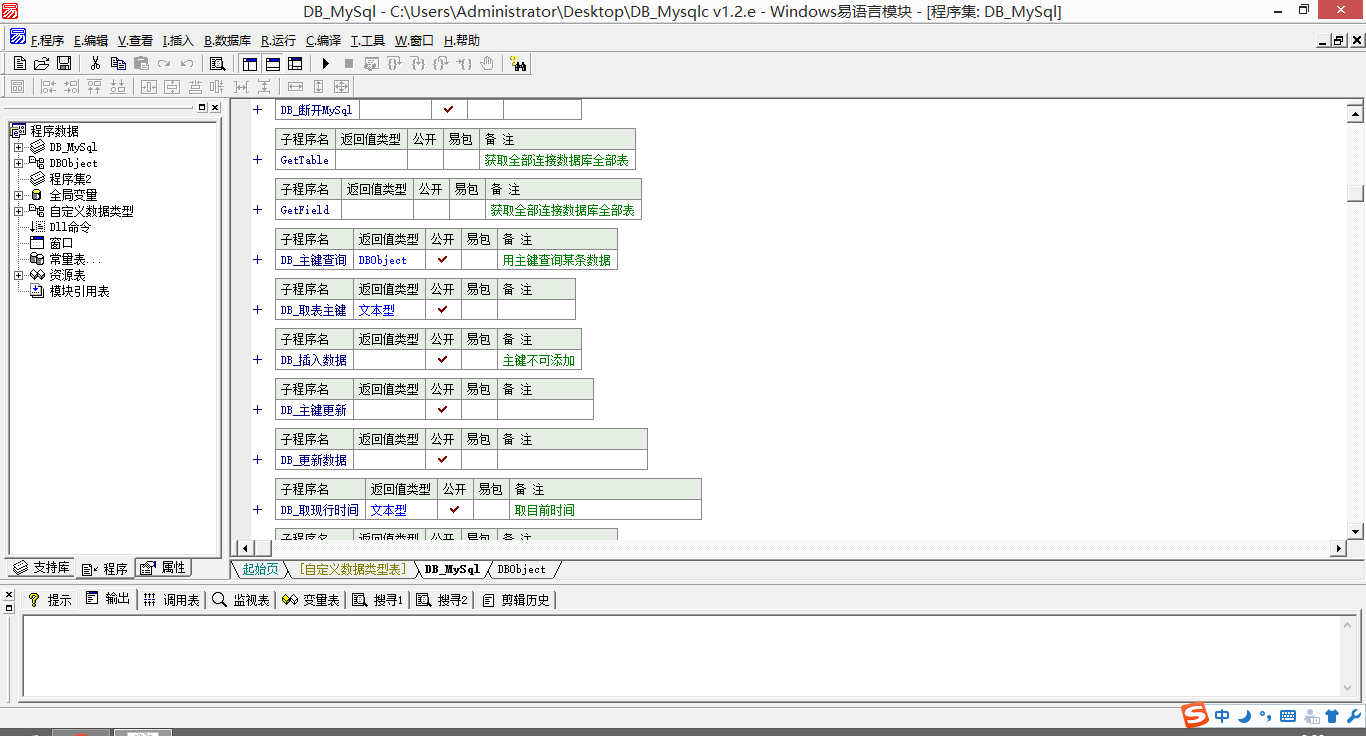Screen dimensions: 1366x736
Task: Toggle the third panel layout icon
Action: coord(295,63)
